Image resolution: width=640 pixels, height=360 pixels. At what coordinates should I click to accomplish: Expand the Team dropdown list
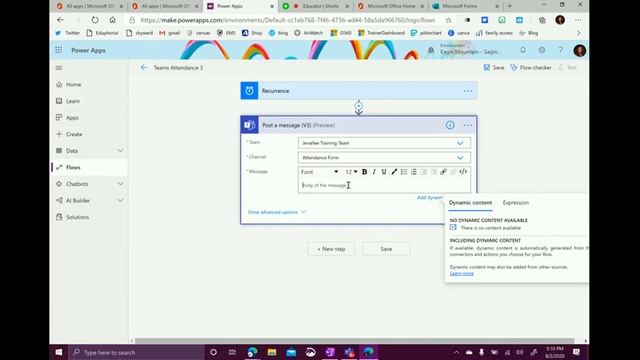[x=460, y=143]
